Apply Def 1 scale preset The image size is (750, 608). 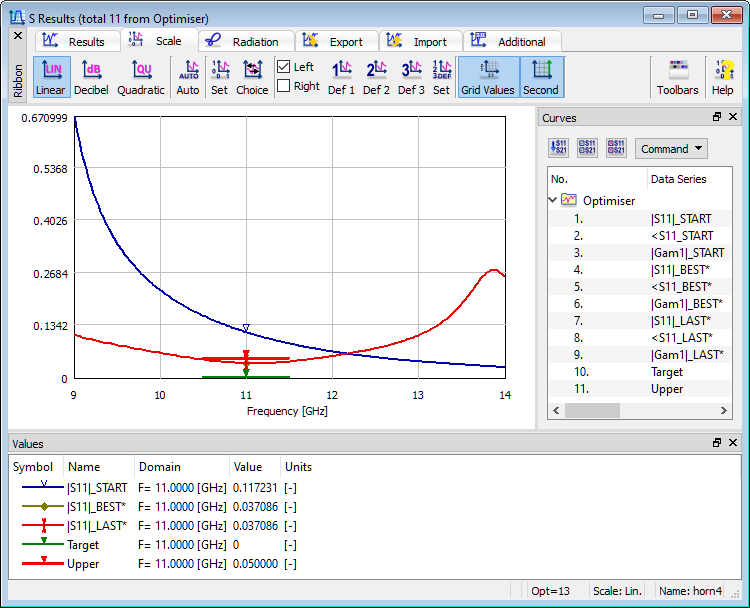click(342, 77)
